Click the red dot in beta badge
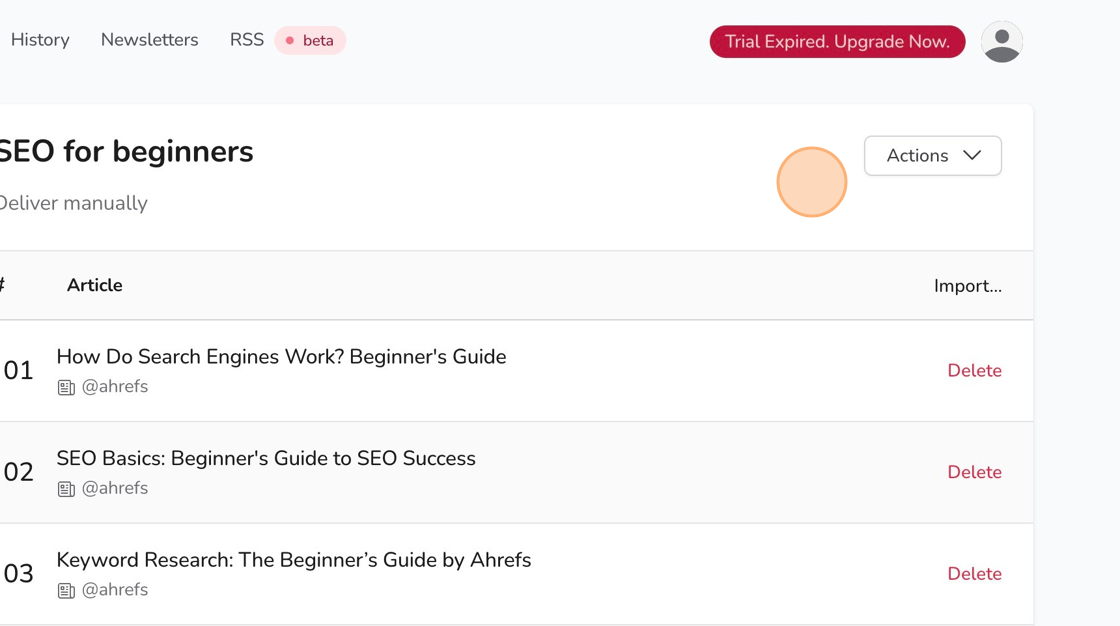Screen dimensions: 1120x626 289,41
